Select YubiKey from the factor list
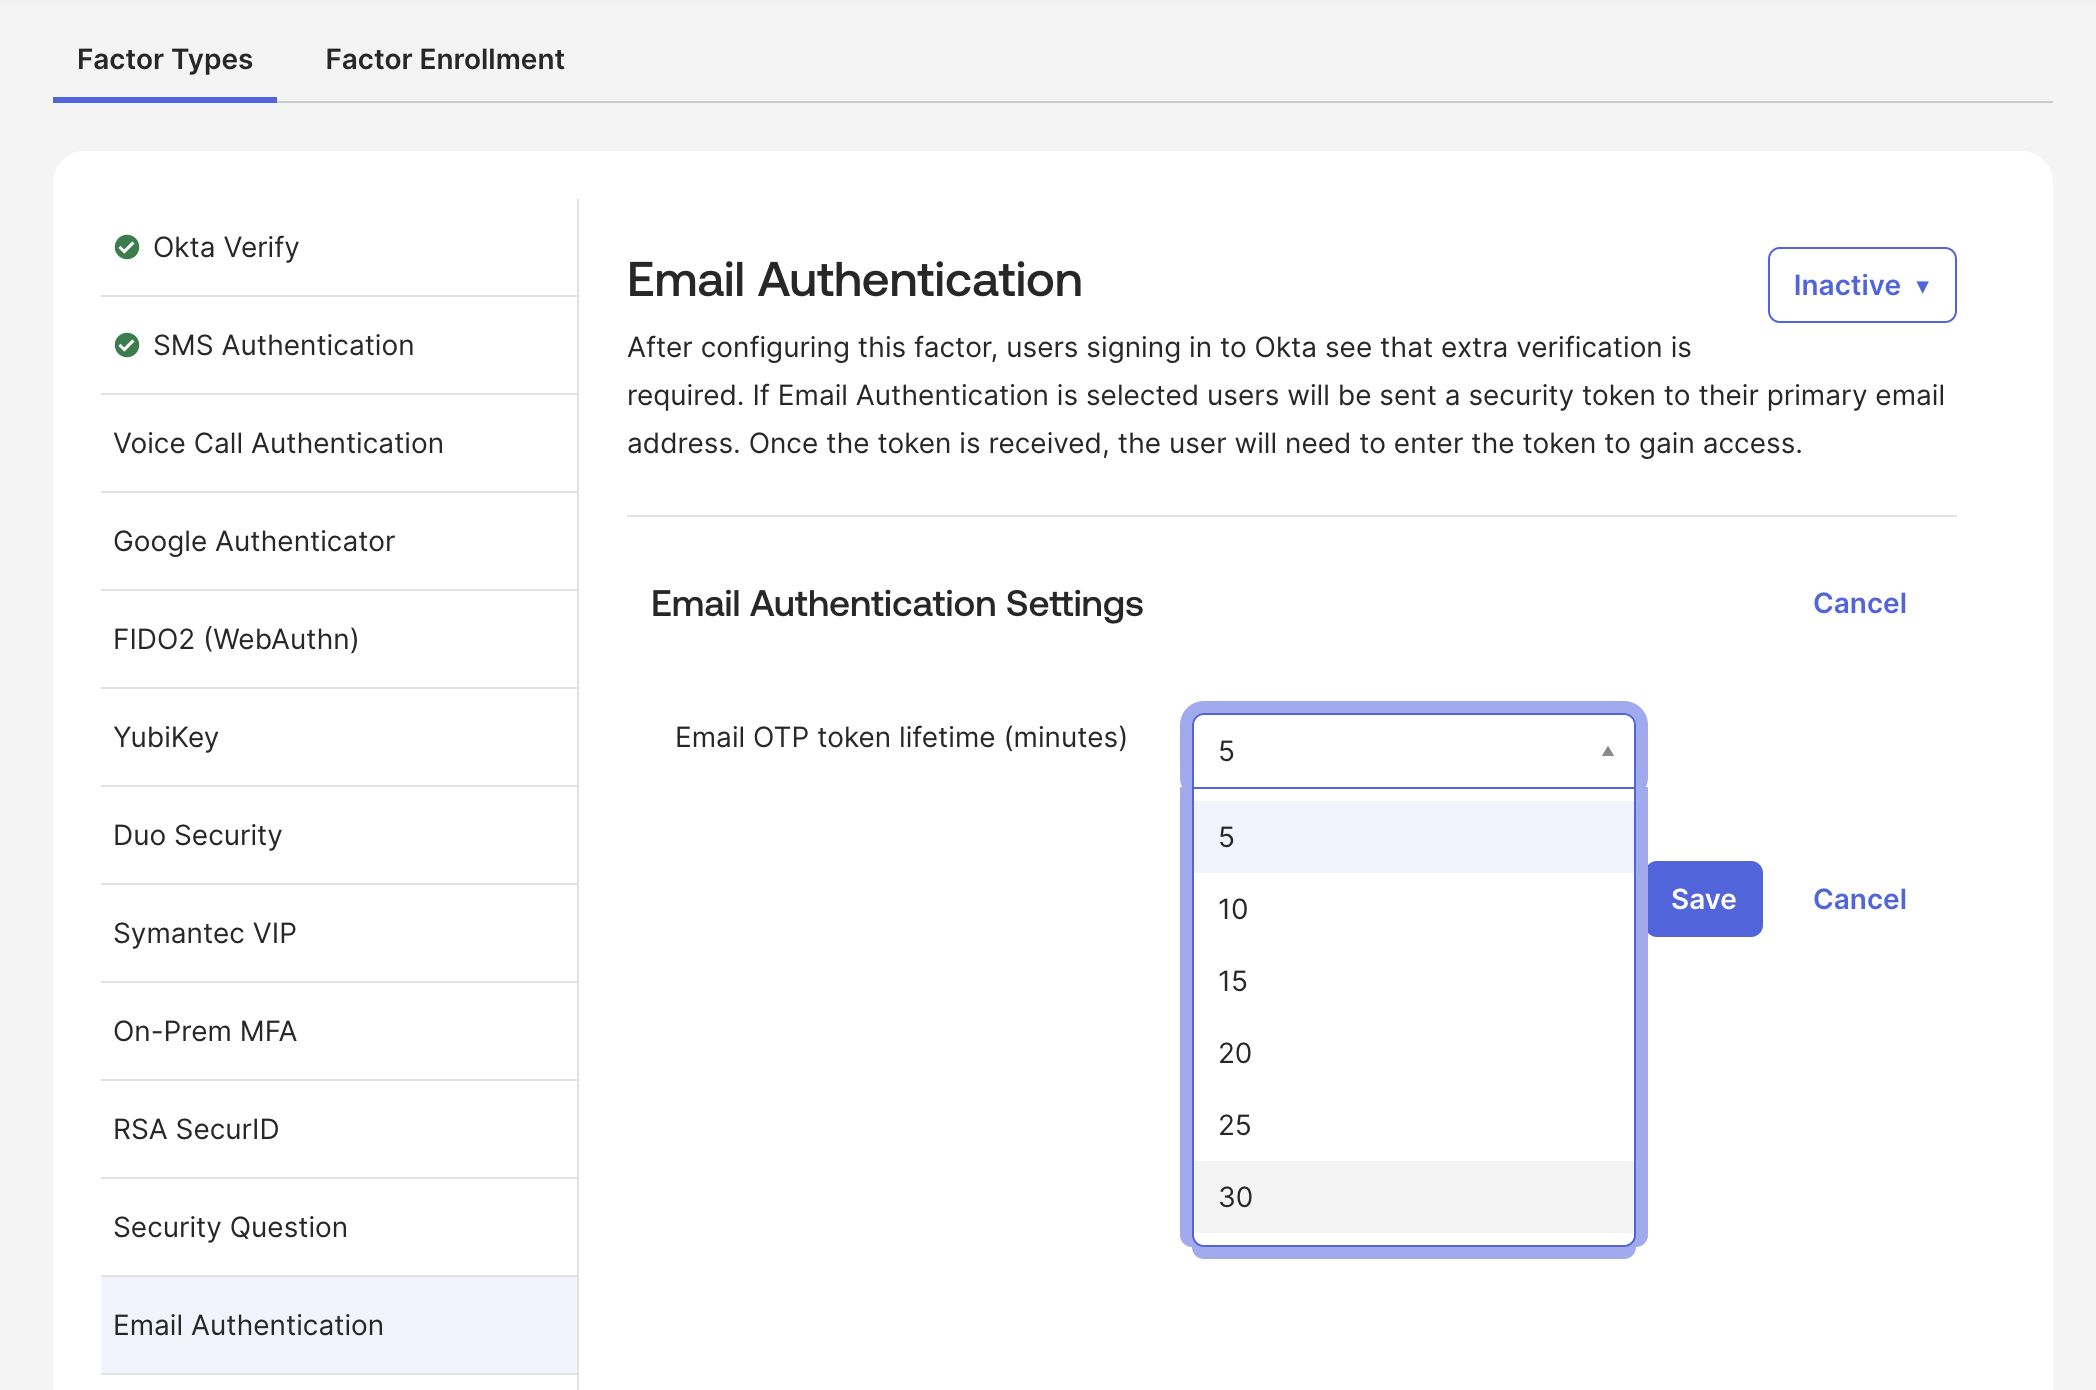The width and height of the screenshot is (2096, 1390). (167, 737)
